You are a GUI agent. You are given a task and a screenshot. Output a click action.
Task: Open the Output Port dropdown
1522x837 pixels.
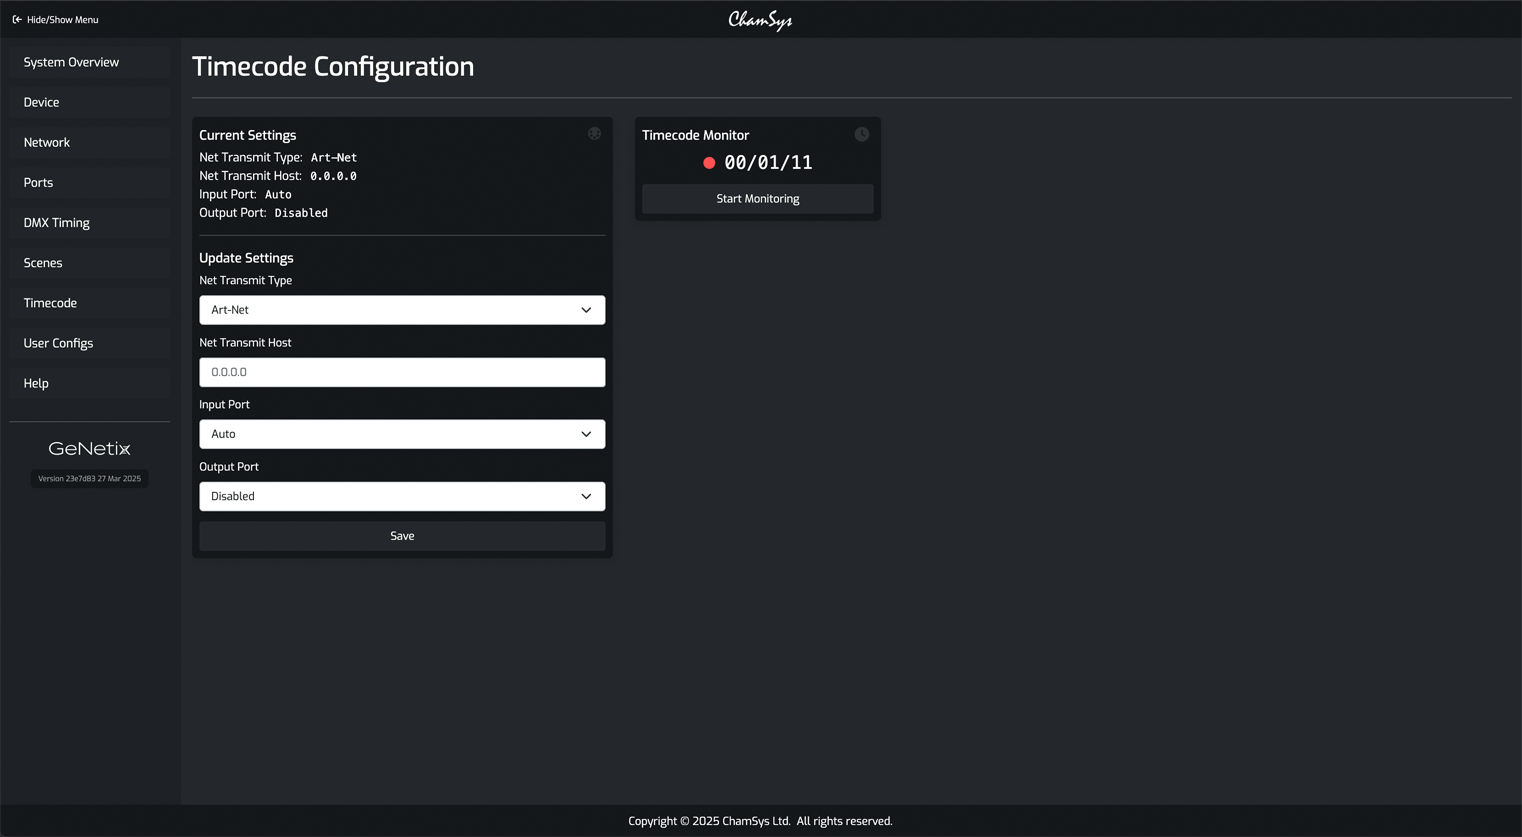402,496
